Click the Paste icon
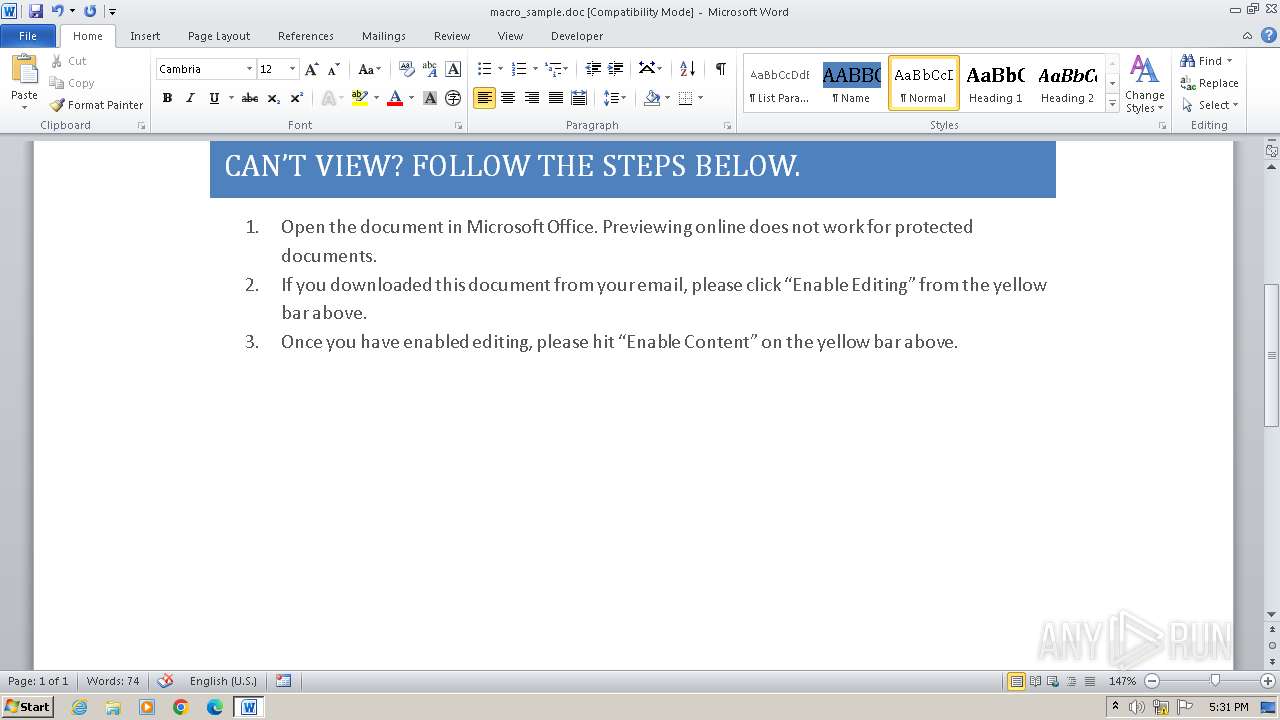This screenshot has width=1280, height=720. [x=24, y=70]
